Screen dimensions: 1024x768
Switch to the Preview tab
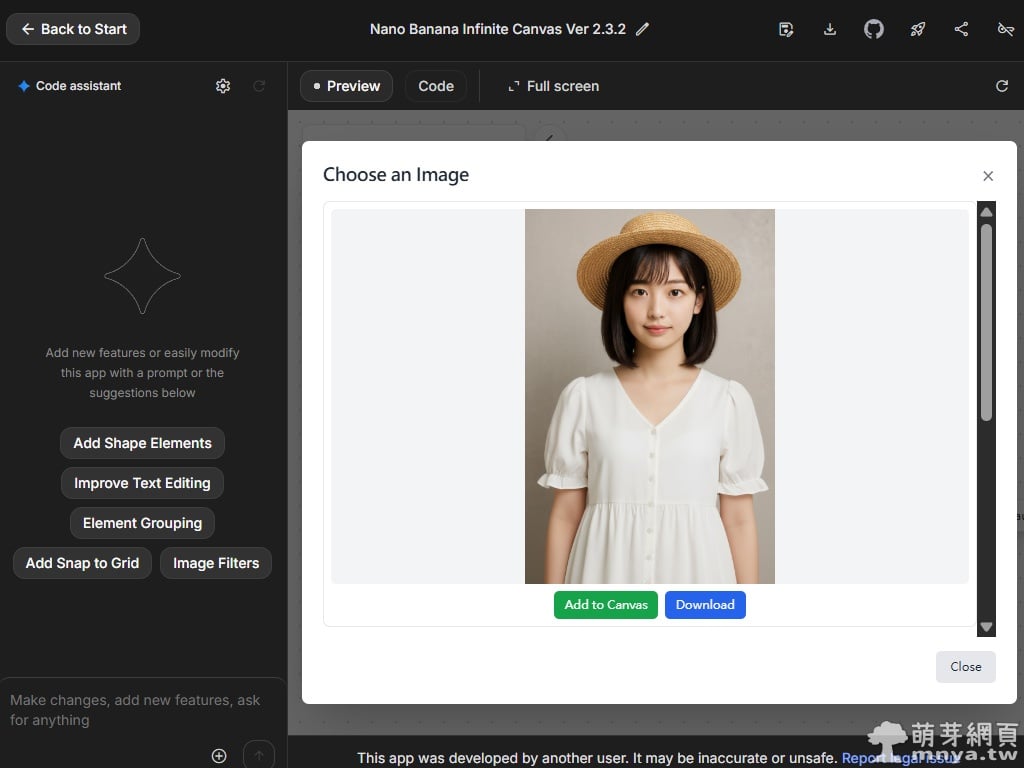[x=346, y=86]
